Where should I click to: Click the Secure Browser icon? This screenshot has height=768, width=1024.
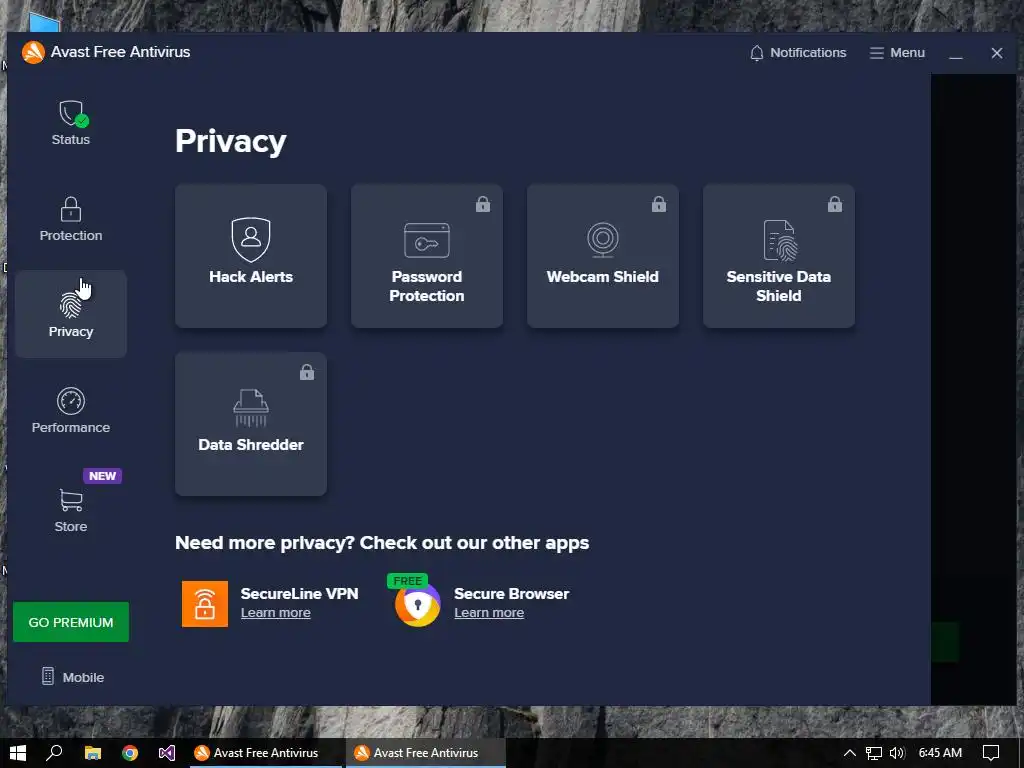click(418, 605)
